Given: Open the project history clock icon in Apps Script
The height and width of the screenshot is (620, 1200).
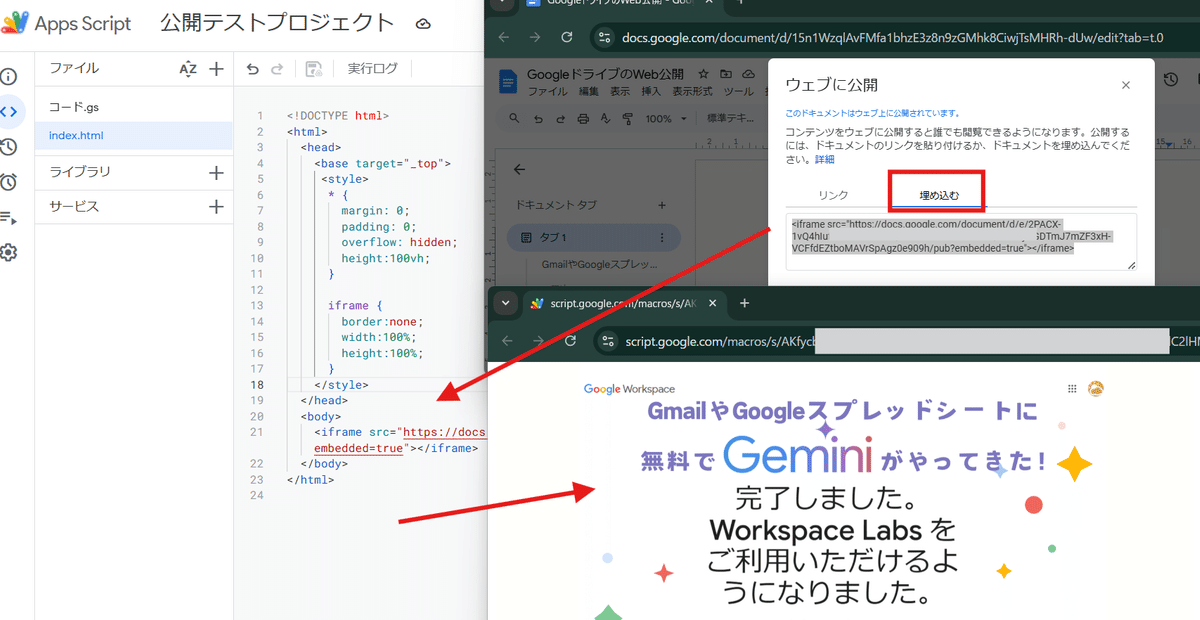Looking at the screenshot, I should pyautogui.click(x=9, y=147).
